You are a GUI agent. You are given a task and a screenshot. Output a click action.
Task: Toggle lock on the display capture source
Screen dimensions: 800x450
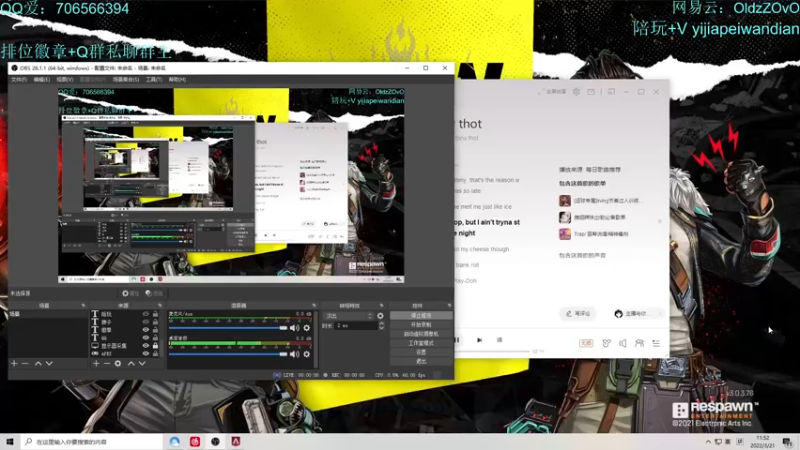tap(155, 345)
